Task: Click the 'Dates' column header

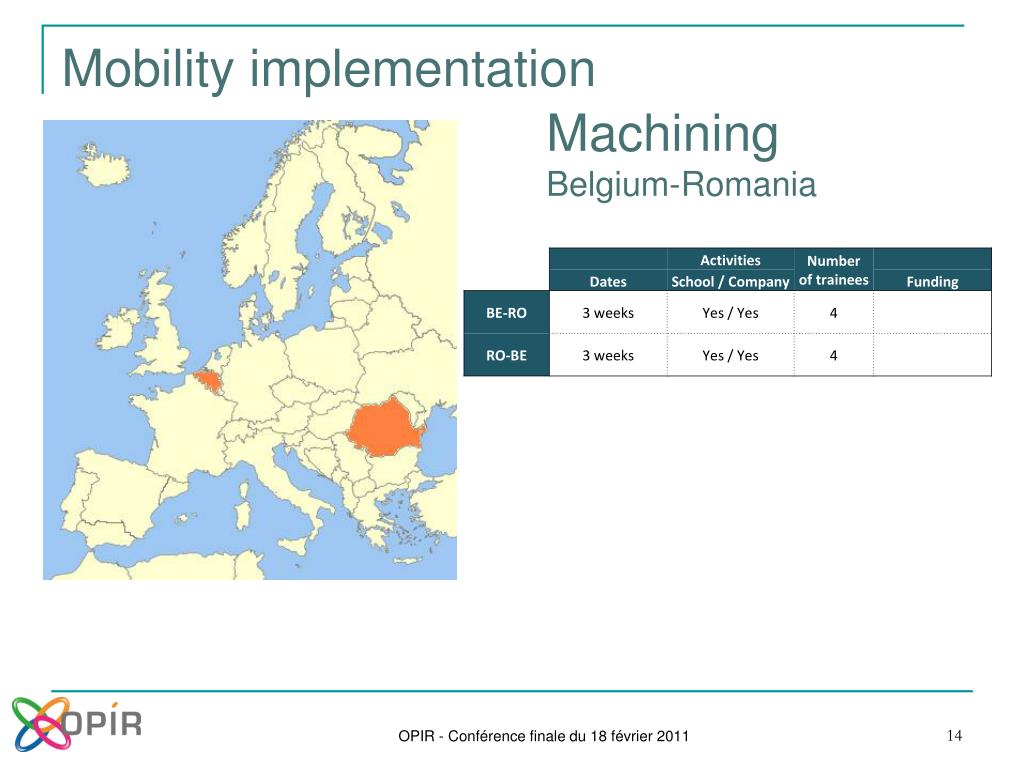Action: click(608, 281)
